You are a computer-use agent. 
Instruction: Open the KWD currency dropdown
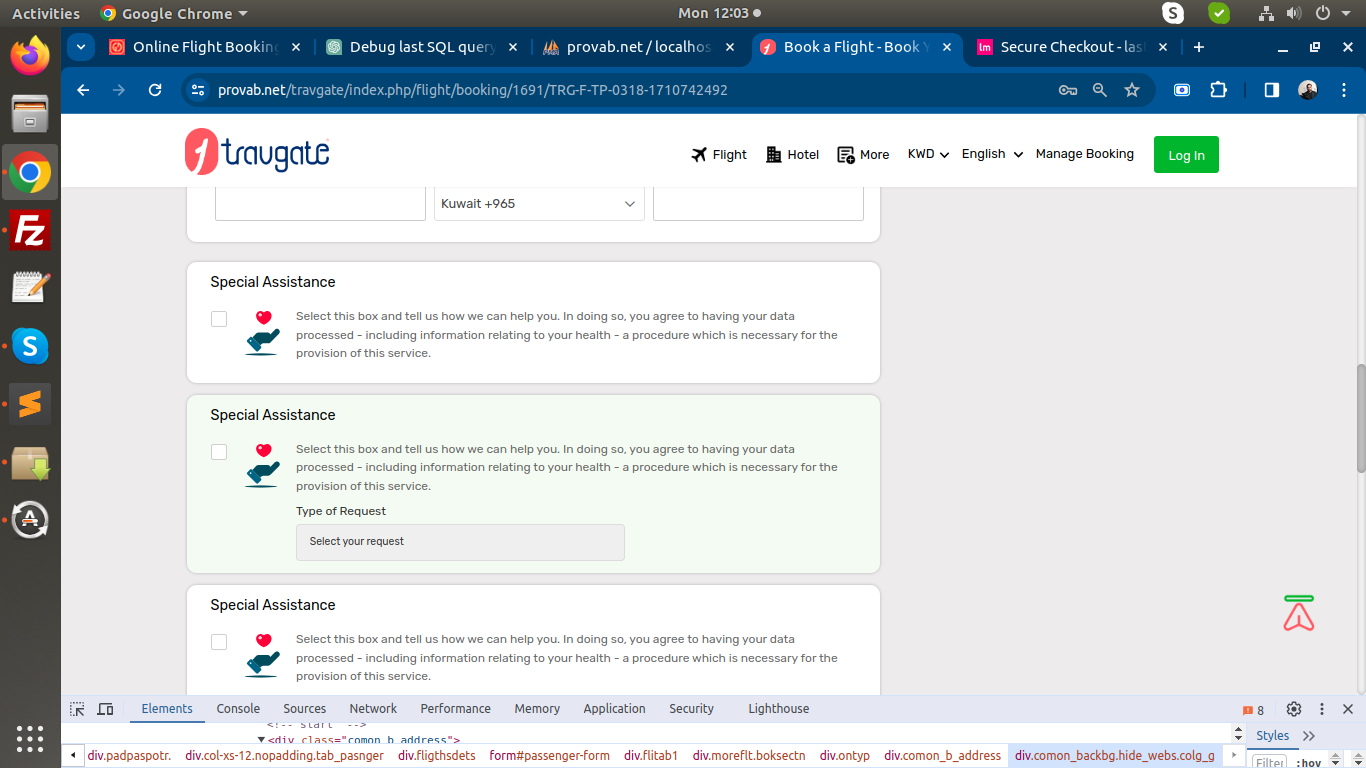pos(928,154)
